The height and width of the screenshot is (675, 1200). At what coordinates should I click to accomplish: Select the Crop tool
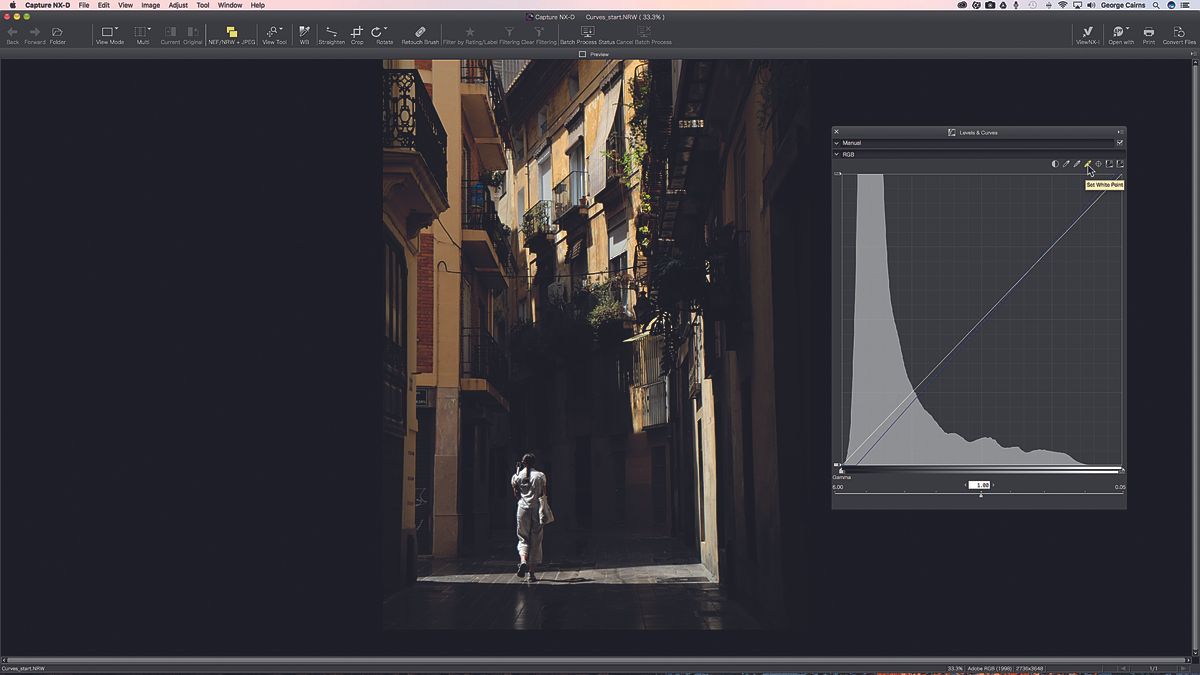(356, 32)
